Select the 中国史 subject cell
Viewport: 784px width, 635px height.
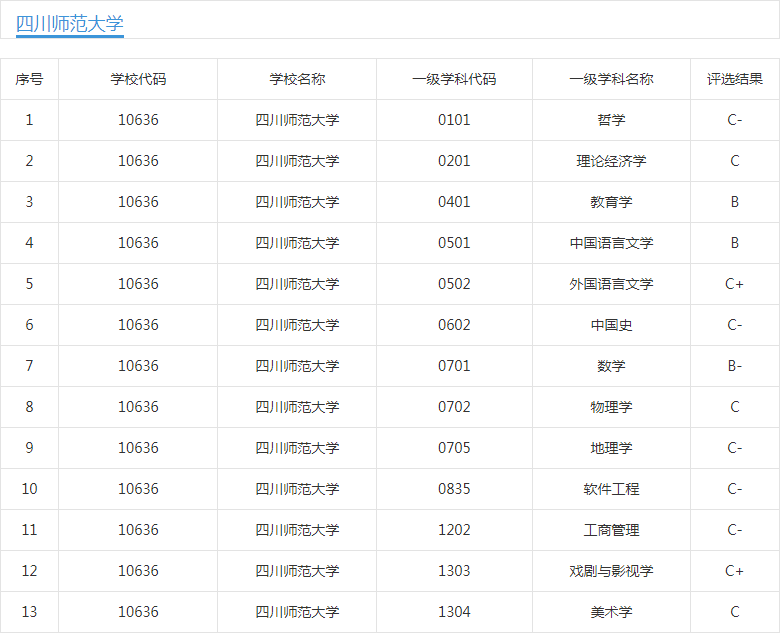(611, 325)
